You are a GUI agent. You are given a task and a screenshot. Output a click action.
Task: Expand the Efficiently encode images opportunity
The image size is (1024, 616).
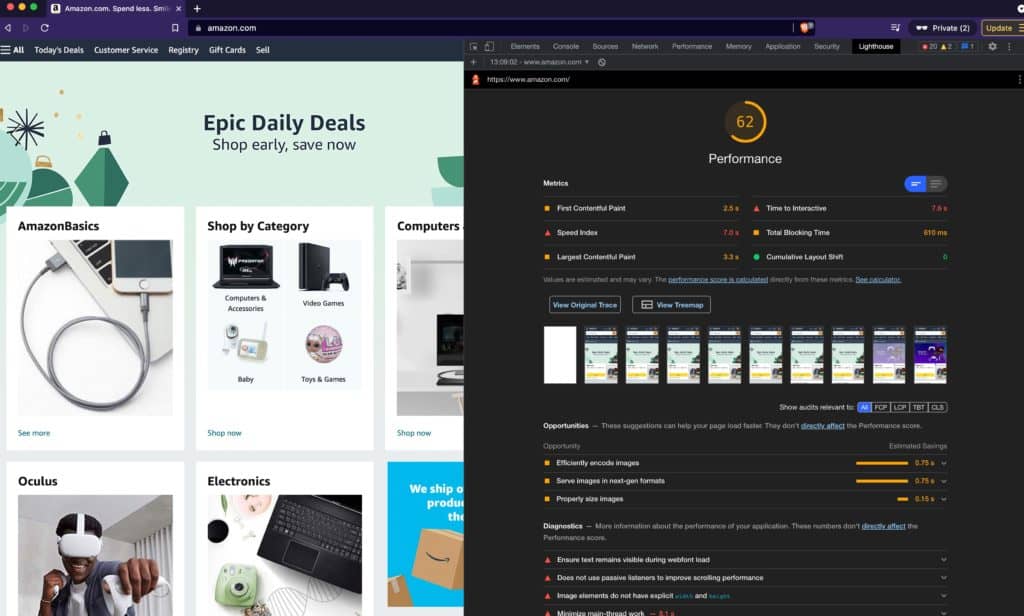(x=744, y=462)
